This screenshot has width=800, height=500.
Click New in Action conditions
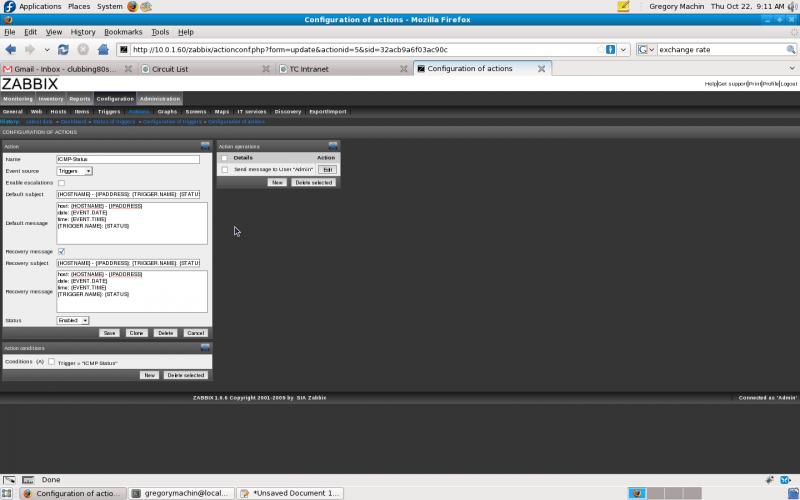(x=149, y=376)
